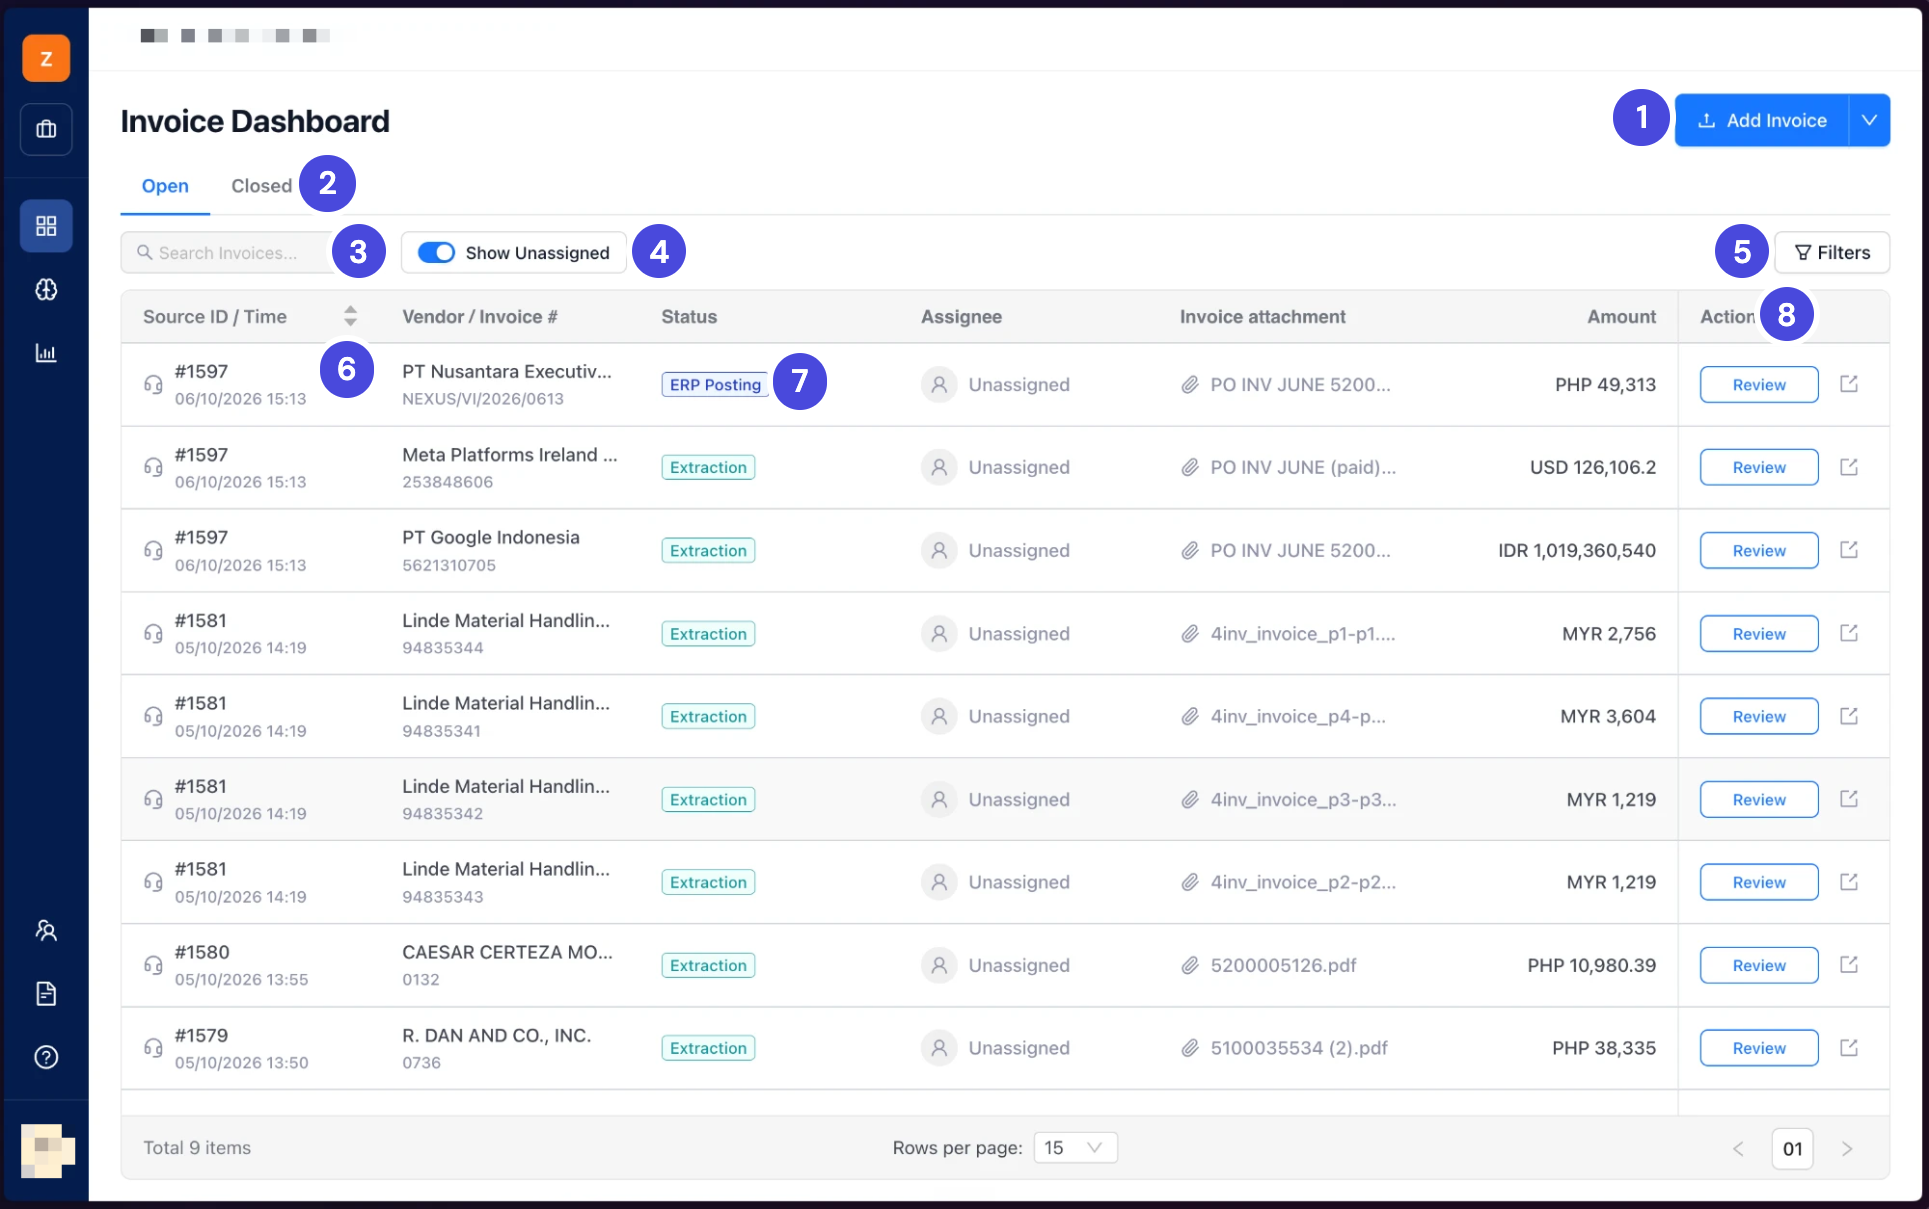This screenshot has width=1929, height=1209.
Task: Open external link icon for CAESAR CERTEZA row
Action: tap(1849, 965)
